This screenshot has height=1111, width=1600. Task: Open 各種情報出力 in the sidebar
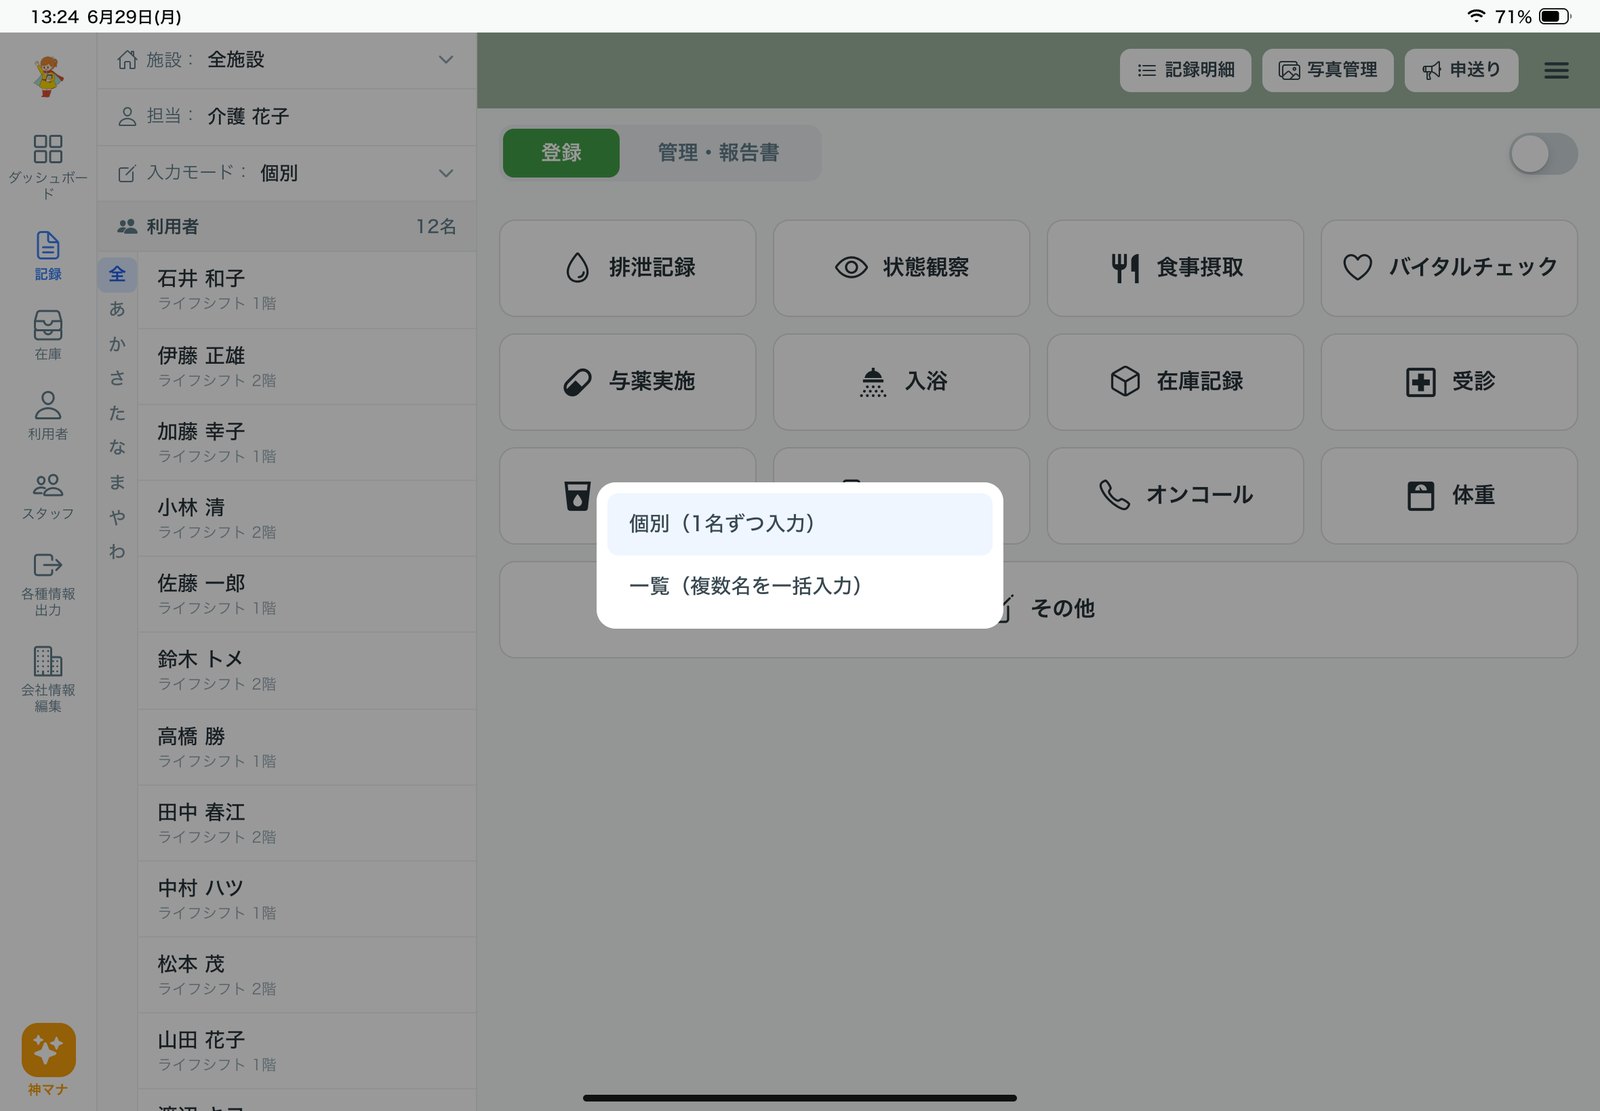click(x=48, y=584)
